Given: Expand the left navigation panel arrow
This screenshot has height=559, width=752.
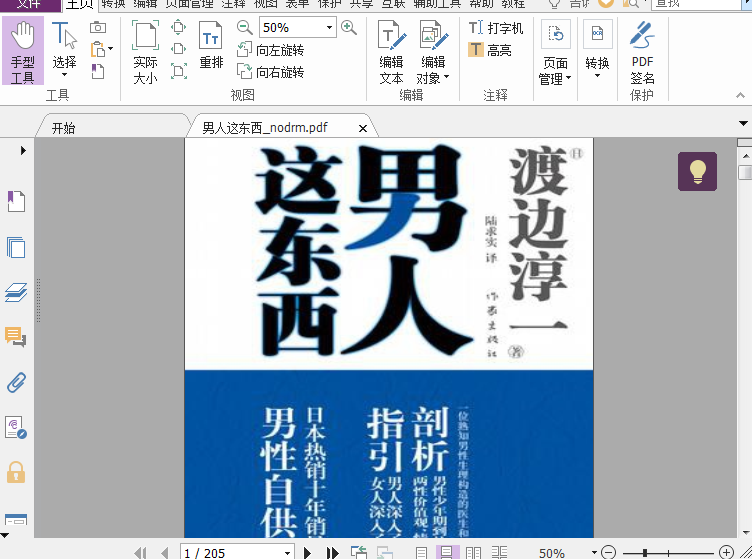Looking at the screenshot, I should (23, 151).
